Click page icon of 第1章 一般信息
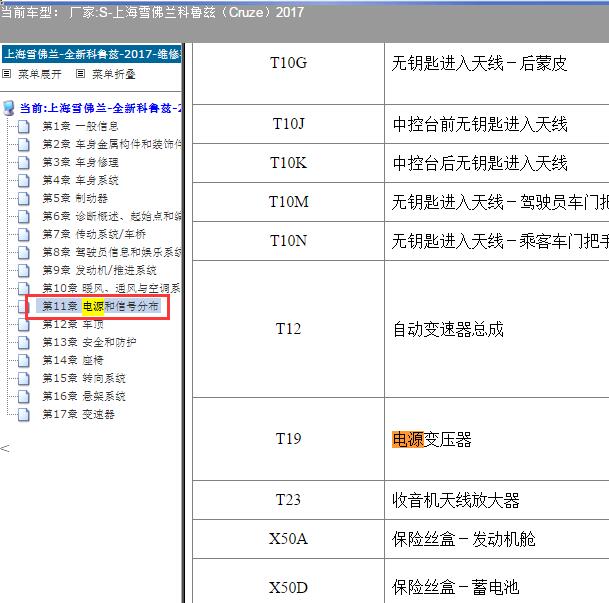This screenshot has height=603, width=609. pos(24,126)
